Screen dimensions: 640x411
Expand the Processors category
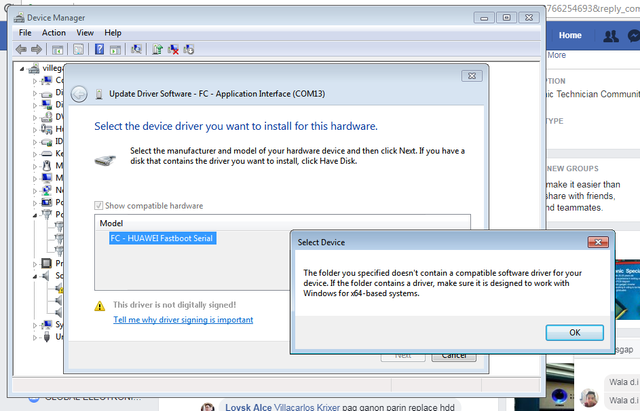(x=35, y=264)
